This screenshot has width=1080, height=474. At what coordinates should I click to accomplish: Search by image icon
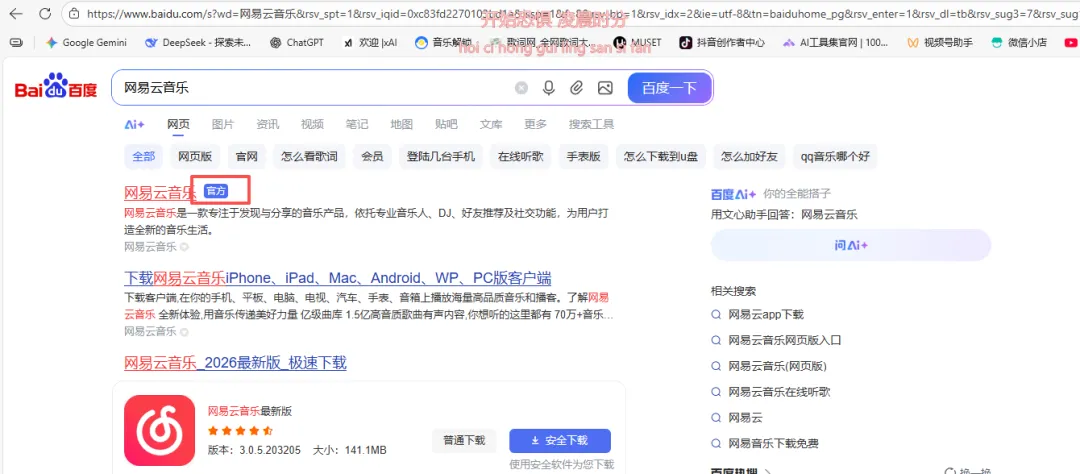pos(605,87)
